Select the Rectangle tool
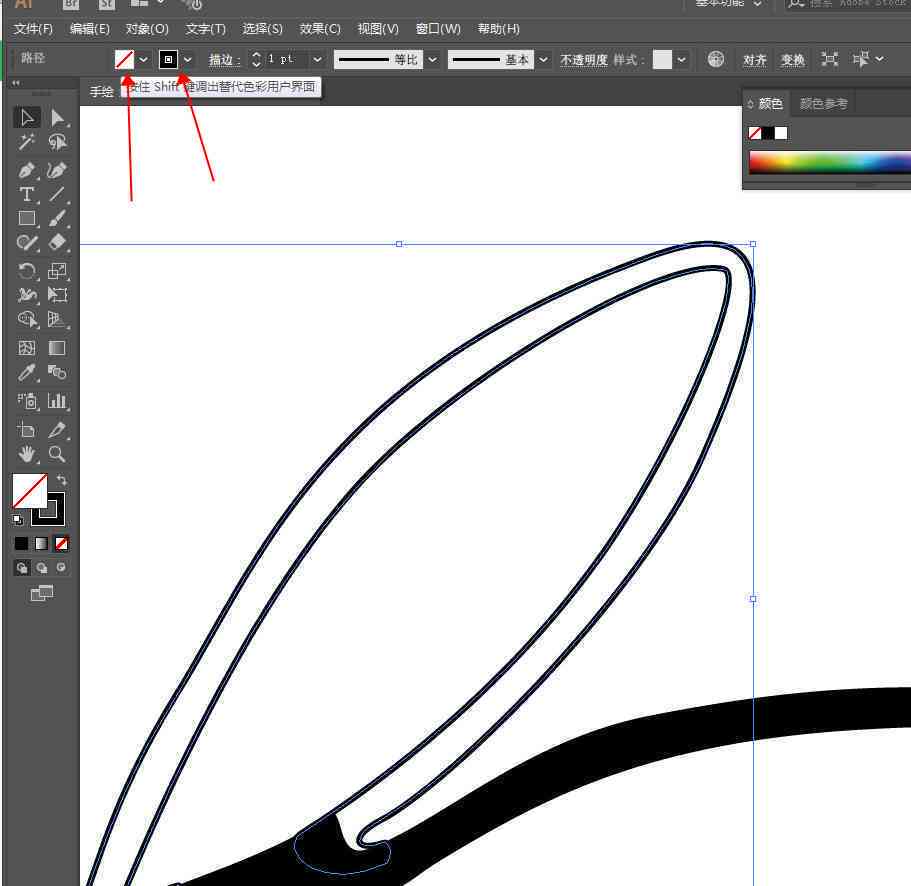Image resolution: width=911 pixels, height=886 pixels. [x=27, y=218]
